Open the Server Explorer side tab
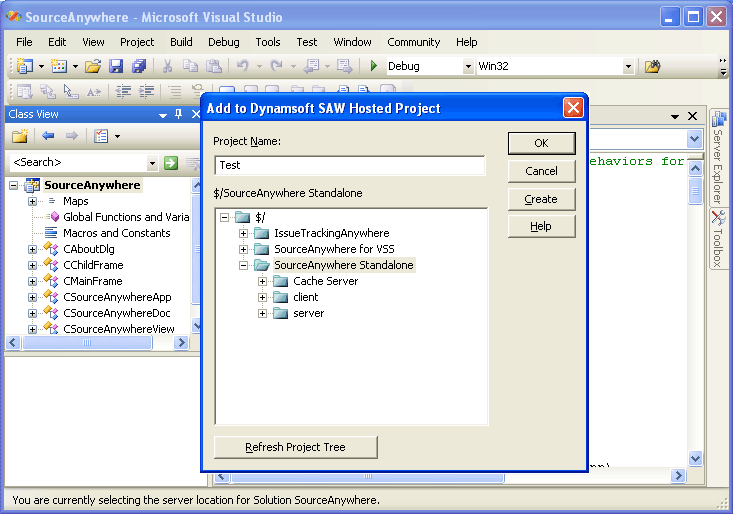 point(718,158)
